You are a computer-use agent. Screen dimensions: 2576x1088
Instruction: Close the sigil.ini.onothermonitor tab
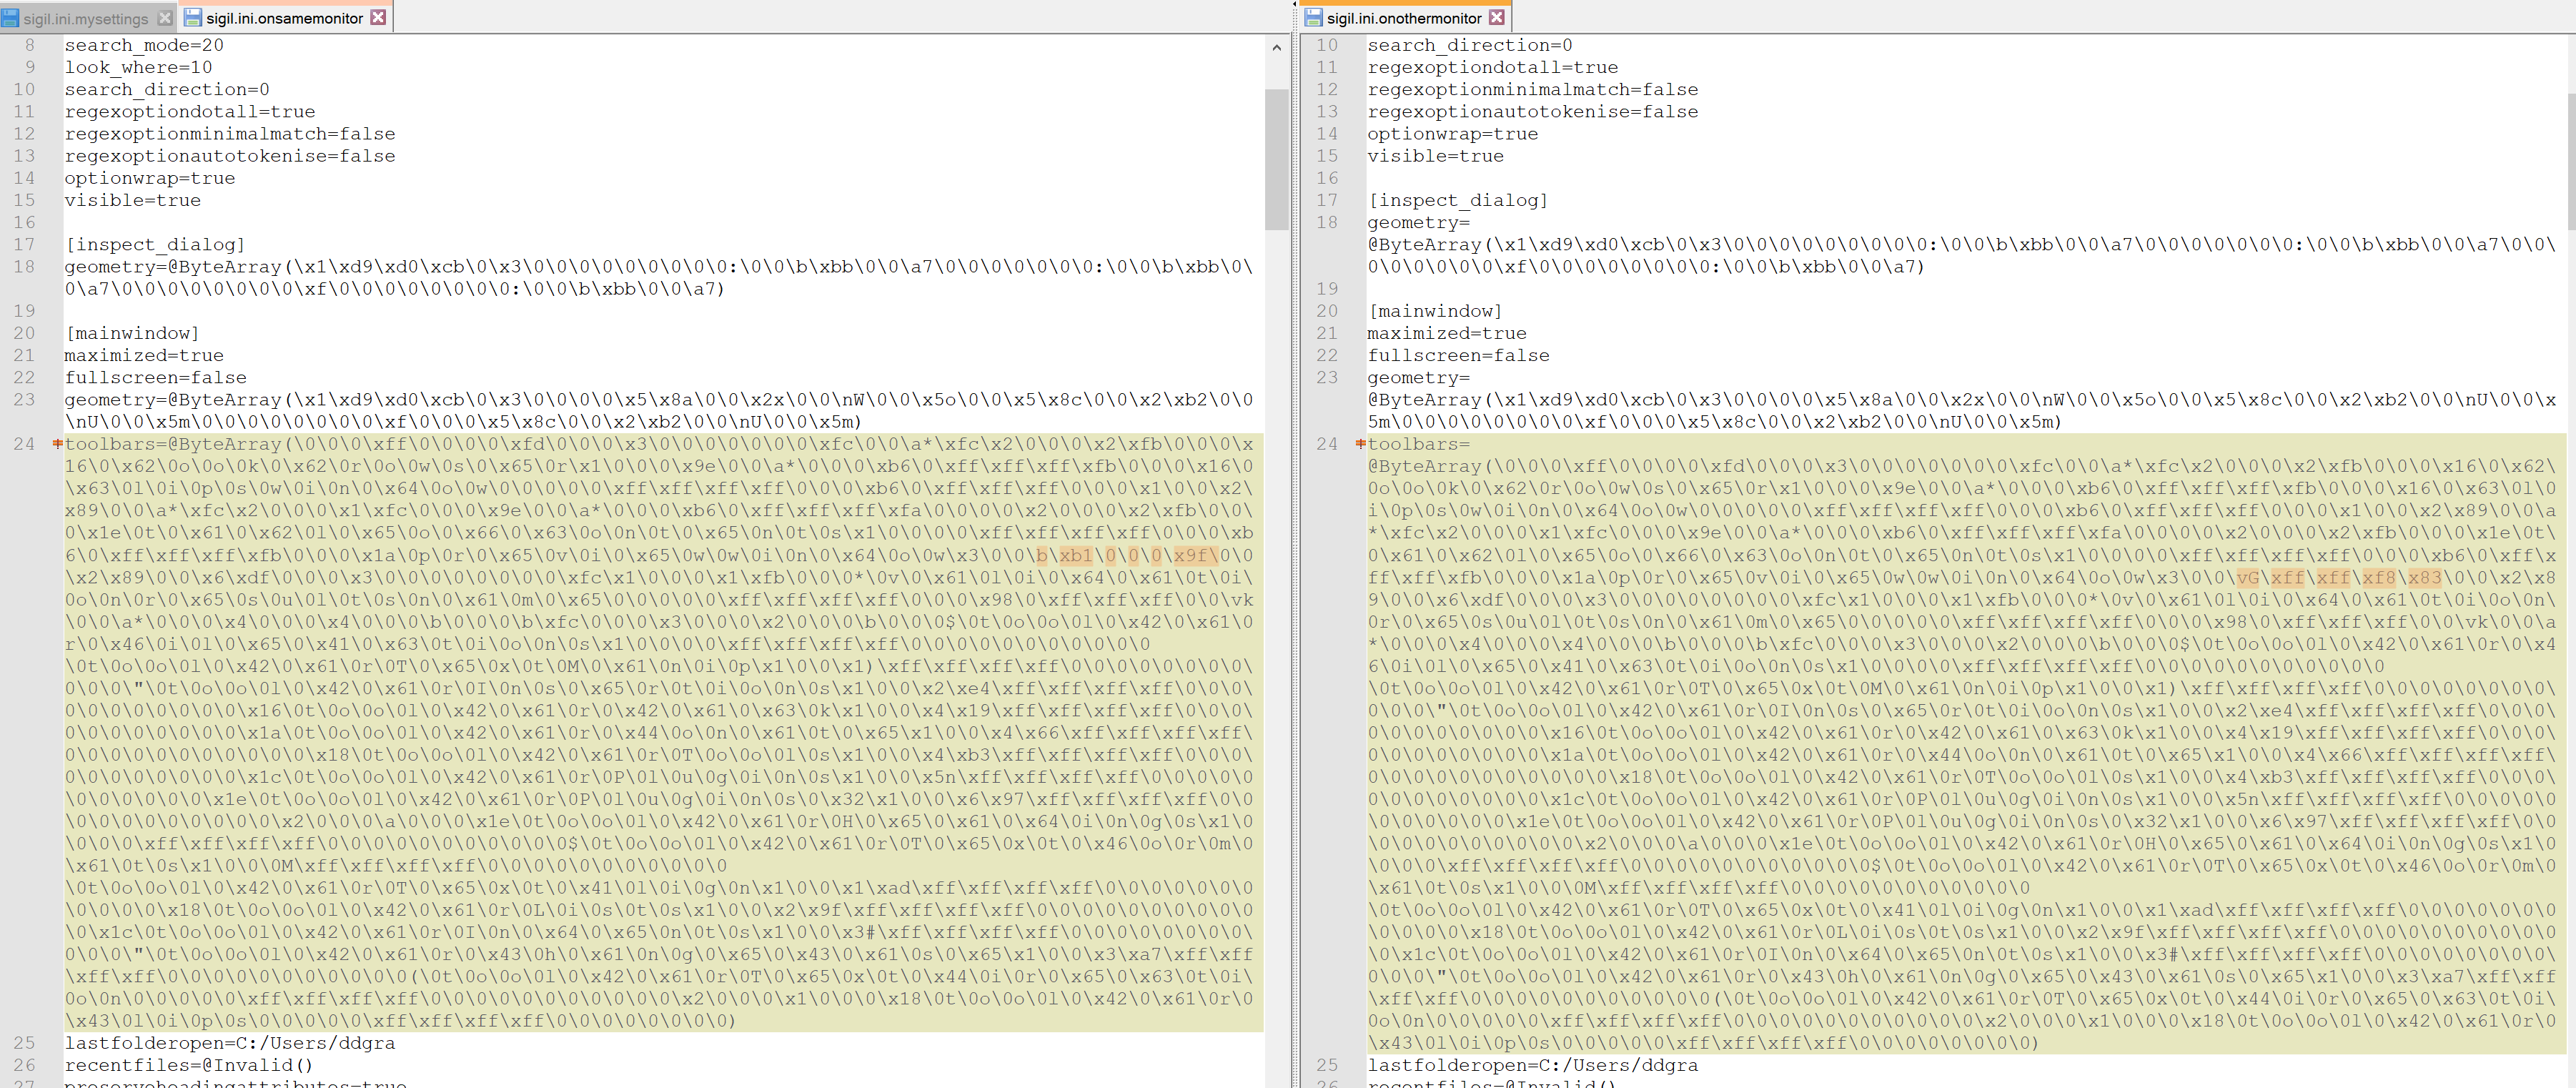tap(1496, 18)
